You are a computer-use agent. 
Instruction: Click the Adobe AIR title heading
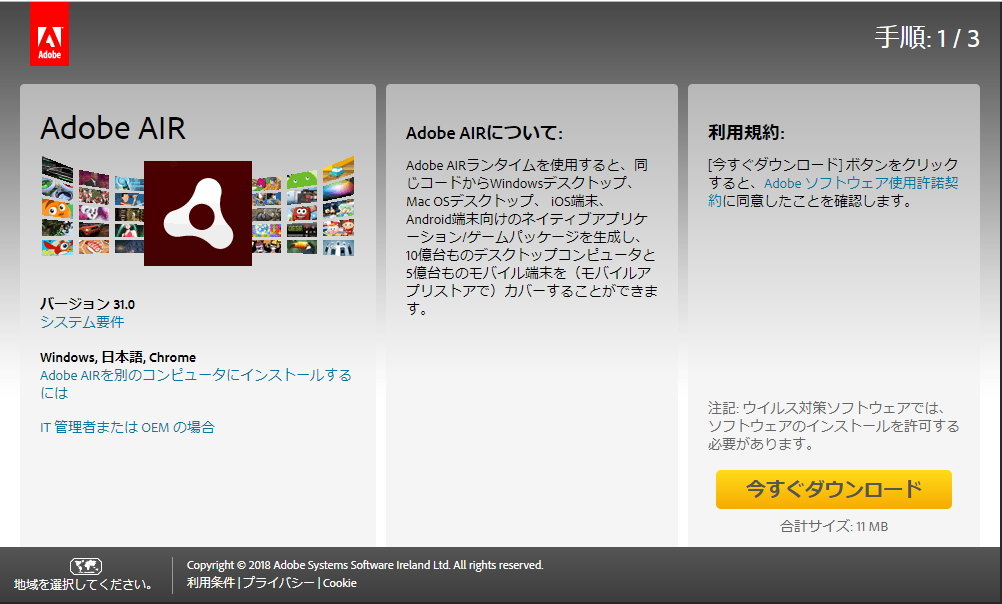click(x=113, y=128)
